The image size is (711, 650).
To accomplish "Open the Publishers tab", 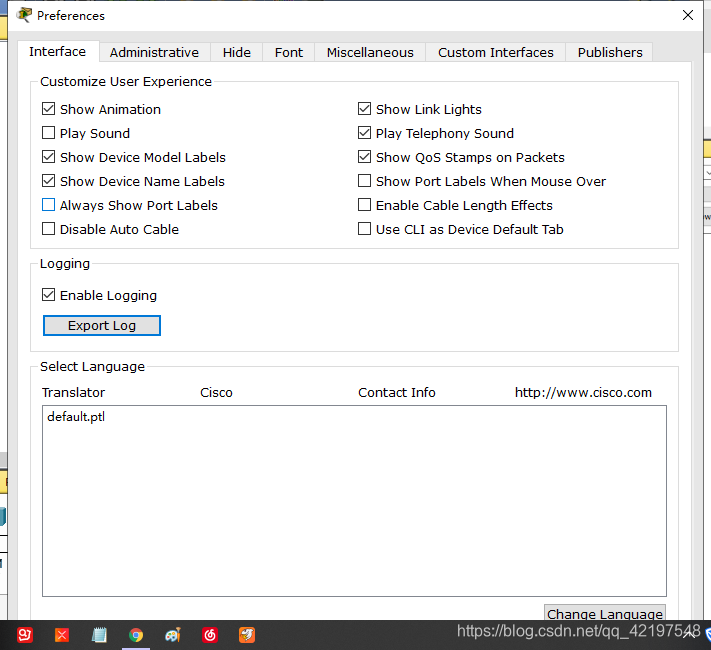I will pos(610,52).
